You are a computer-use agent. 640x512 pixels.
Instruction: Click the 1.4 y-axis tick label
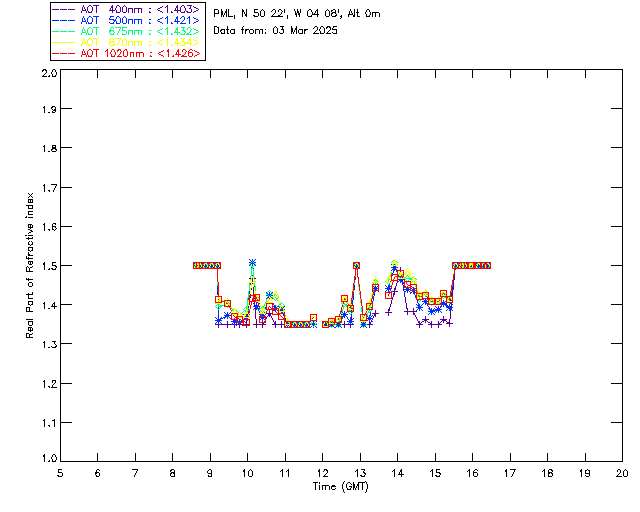pyautogui.click(x=49, y=305)
